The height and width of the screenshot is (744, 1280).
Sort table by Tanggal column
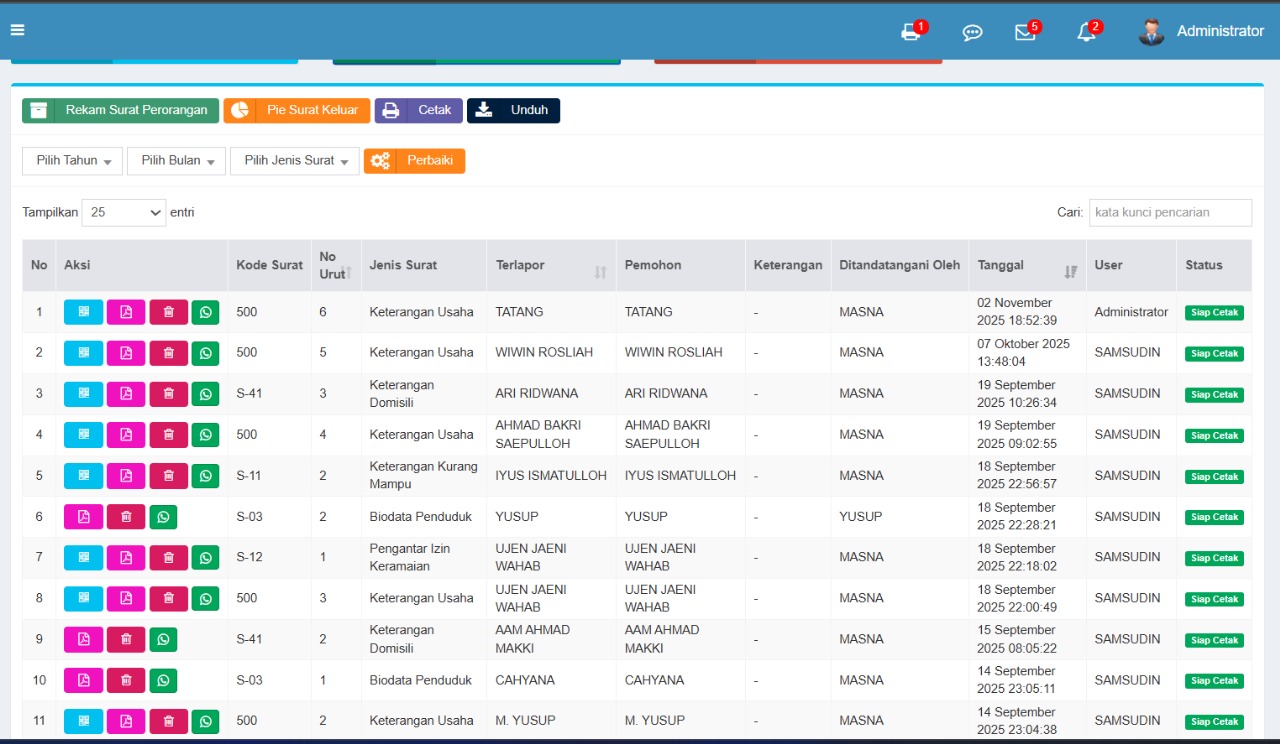coord(1027,266)
